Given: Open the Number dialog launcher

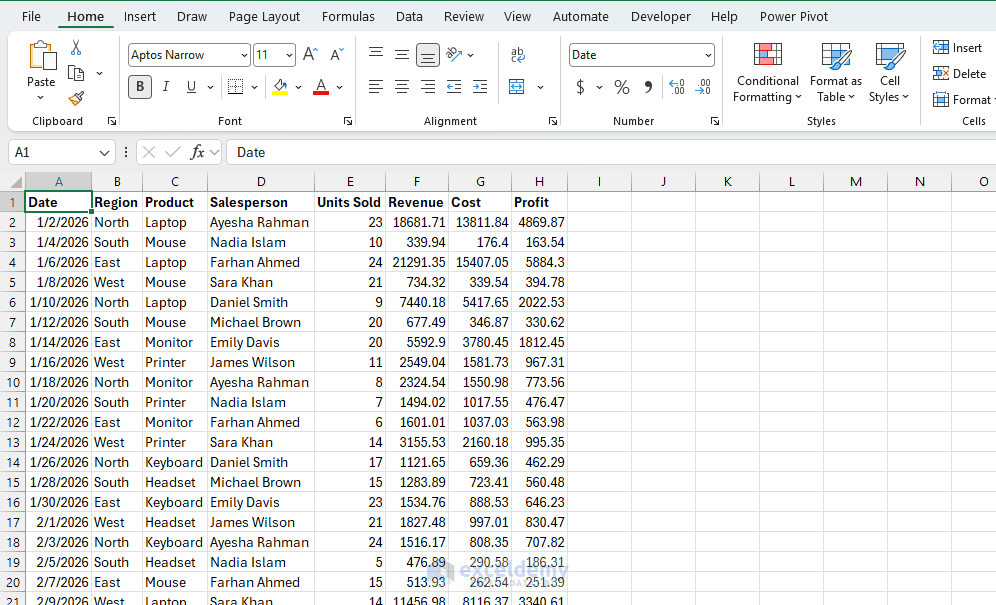Looking at the screenshot, I should point(715,121).
